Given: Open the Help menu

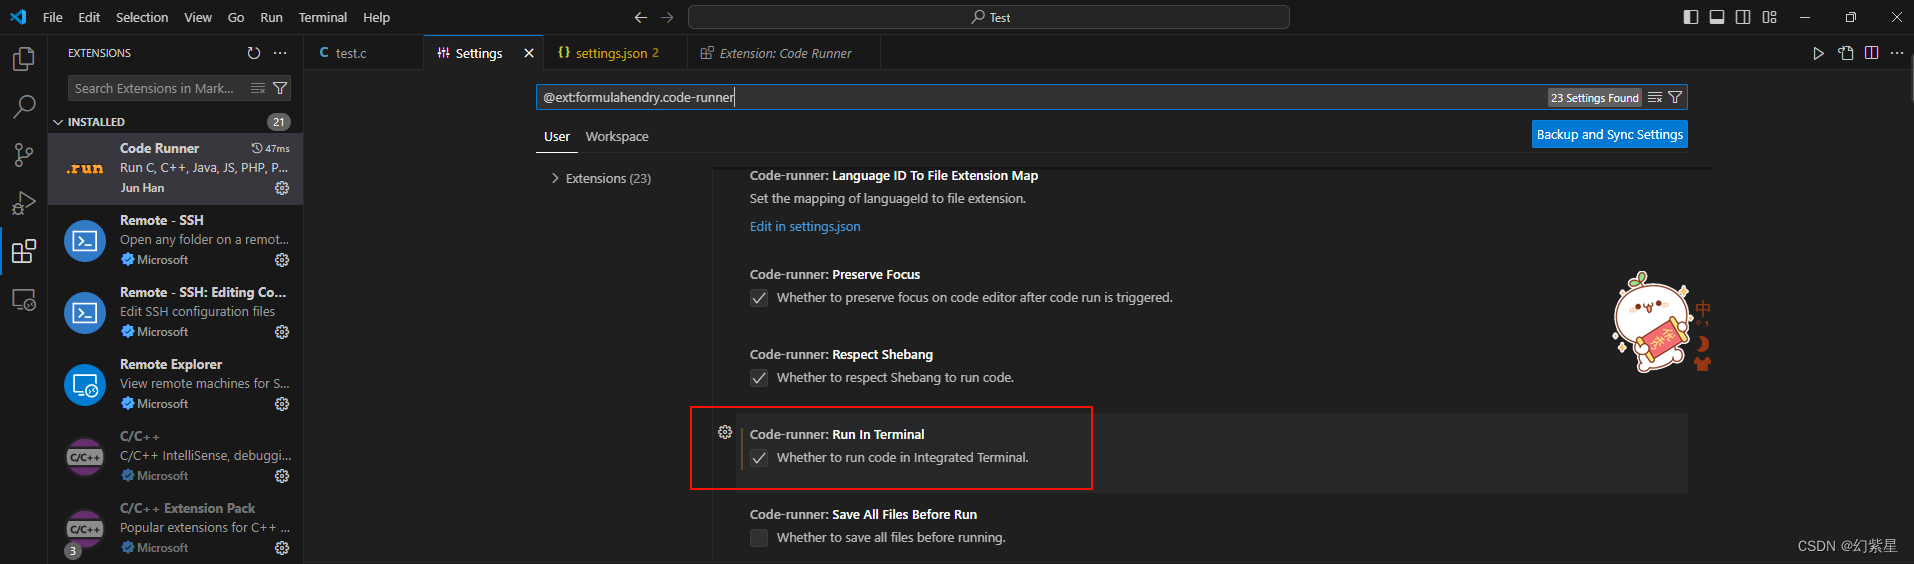Looking at the screenshot, I should click(x=377, y=17).
